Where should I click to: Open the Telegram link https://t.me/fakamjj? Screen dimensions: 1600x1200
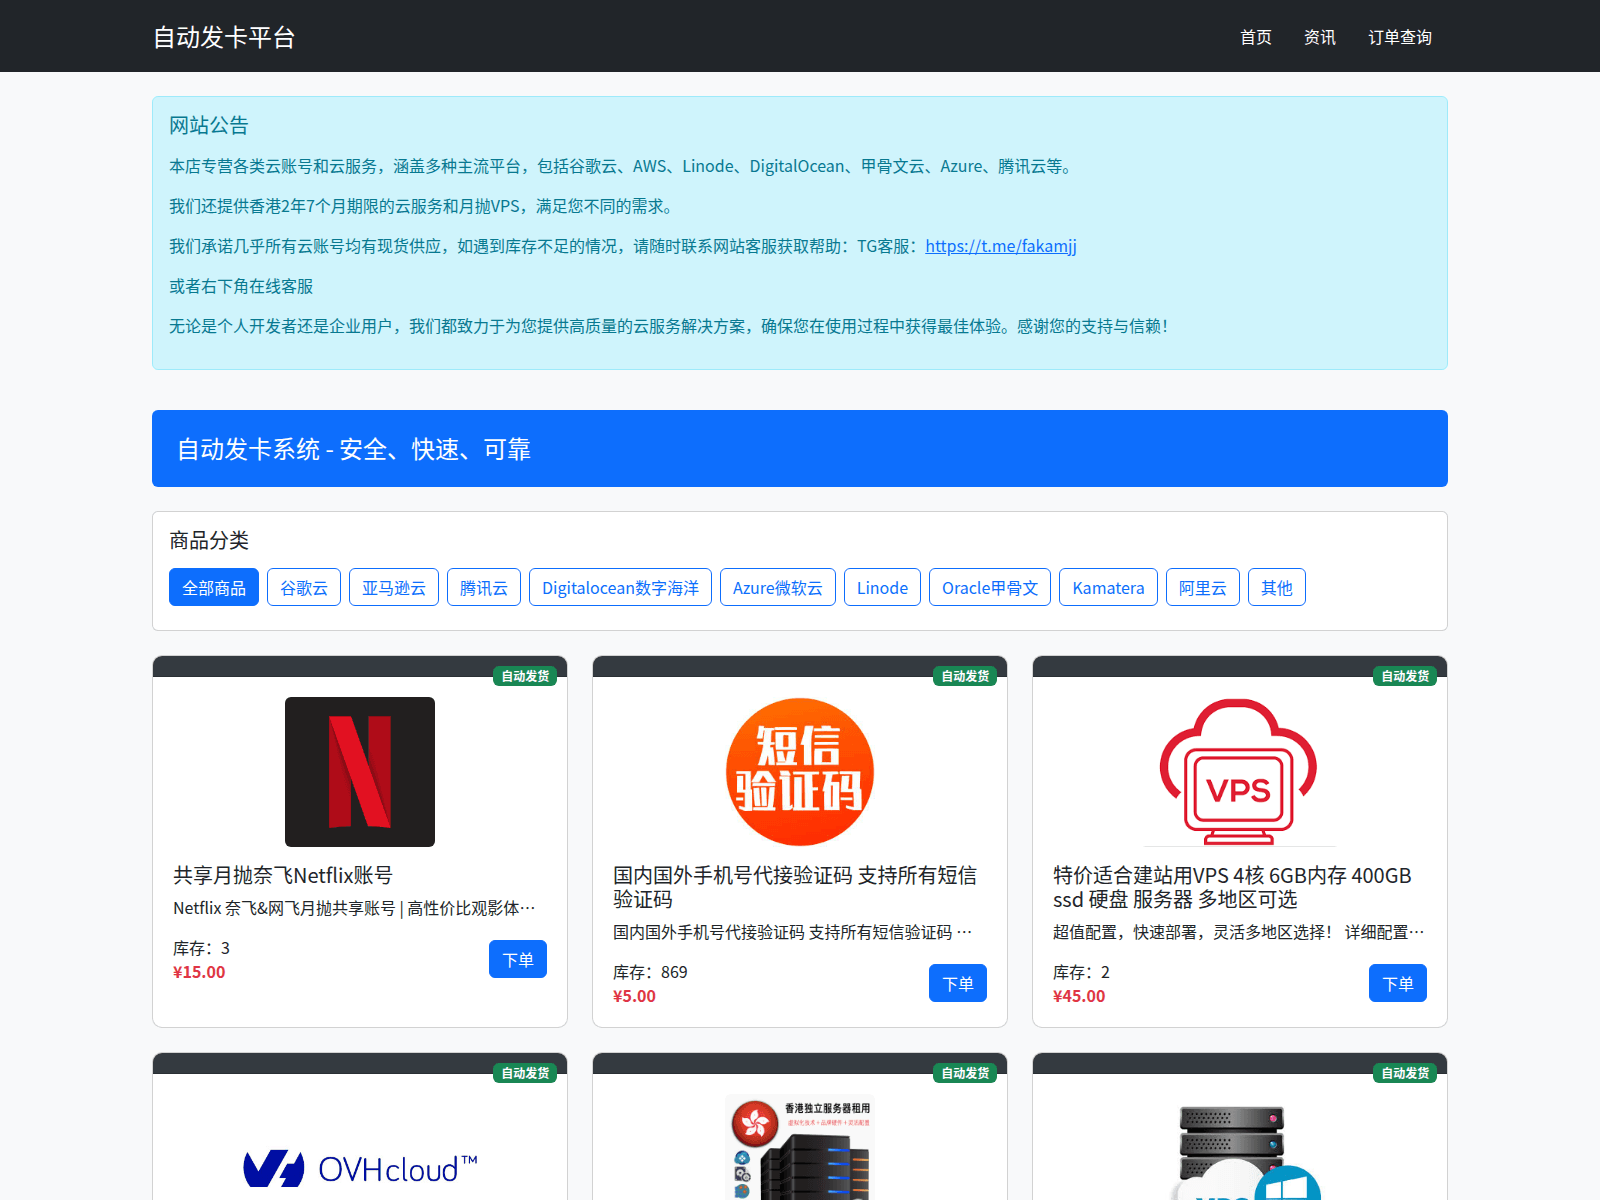(x=1001, y=246)
